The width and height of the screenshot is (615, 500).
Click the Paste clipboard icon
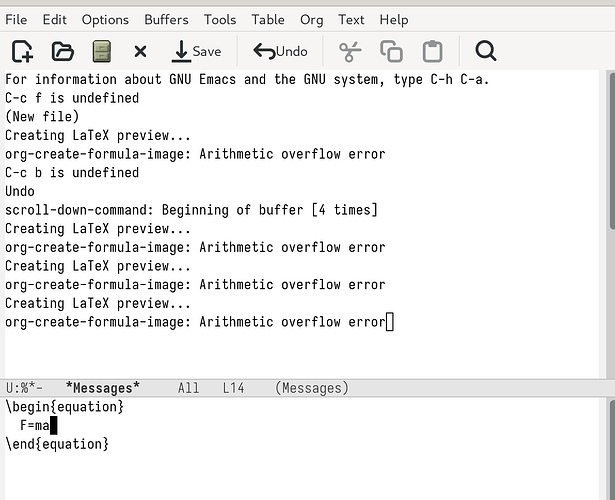click(x=433, y=51)
